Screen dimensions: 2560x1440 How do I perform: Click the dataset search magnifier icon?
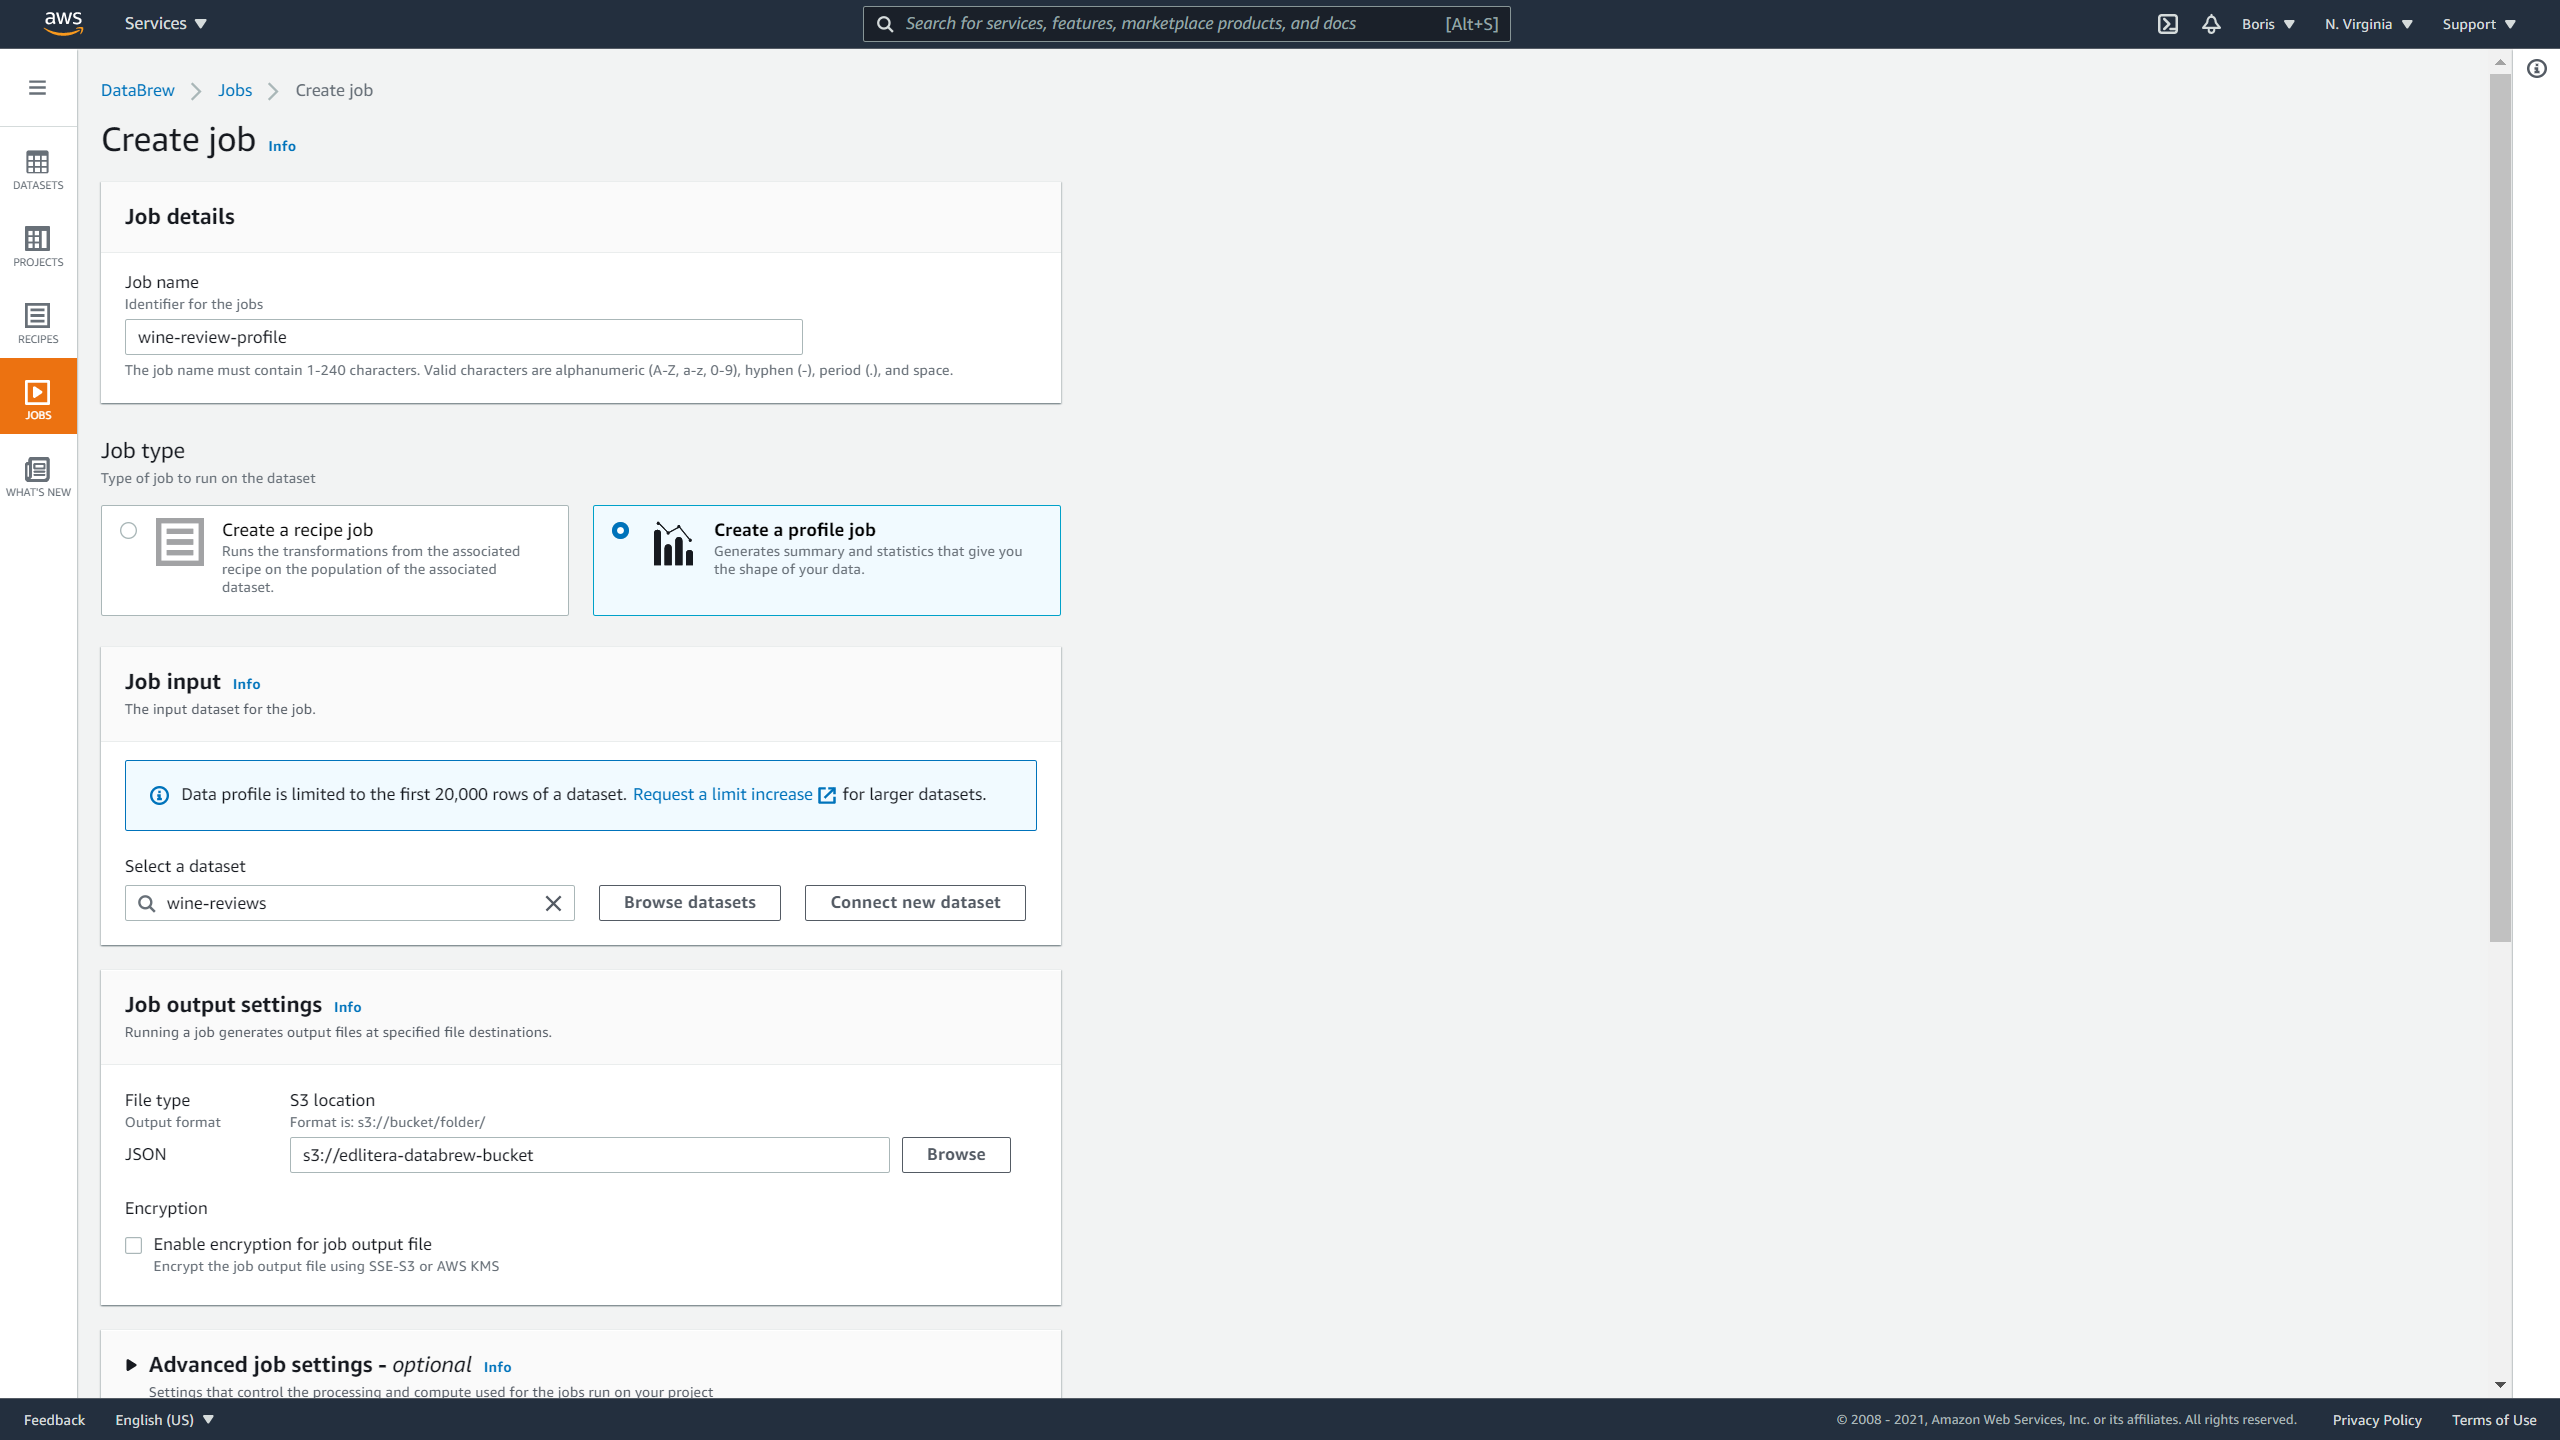point(147,903)
